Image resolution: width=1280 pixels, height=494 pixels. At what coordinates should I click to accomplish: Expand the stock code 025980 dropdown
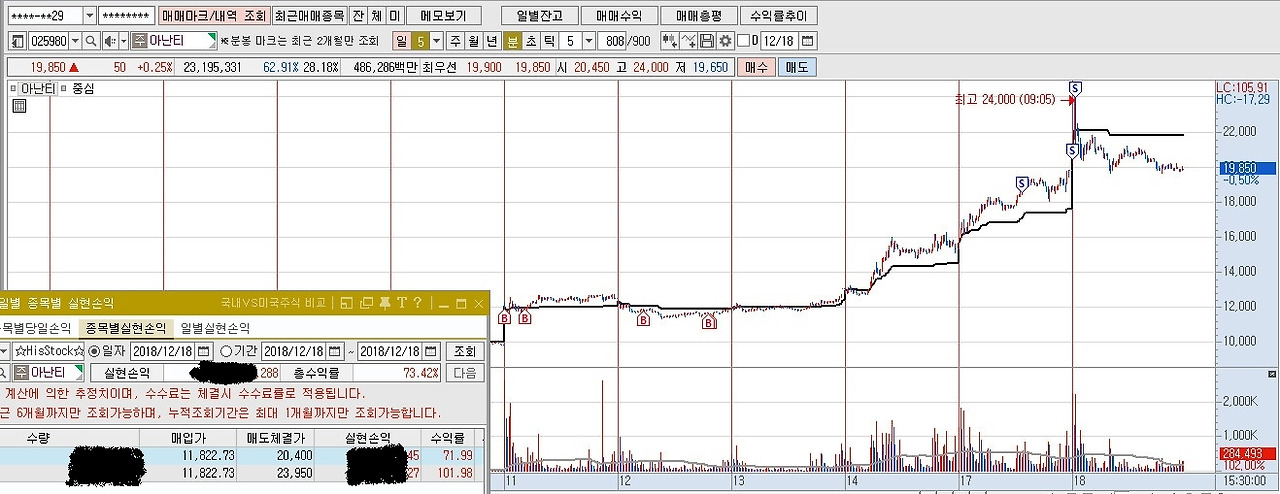(x=75, y=41)
